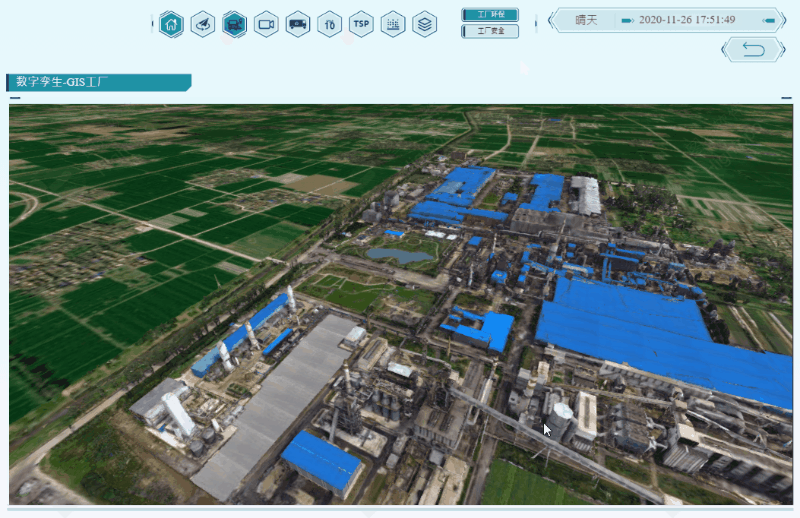
Task: Click the 2020-11-26 17:51:49 timestamp
Action: pos(687,20)
